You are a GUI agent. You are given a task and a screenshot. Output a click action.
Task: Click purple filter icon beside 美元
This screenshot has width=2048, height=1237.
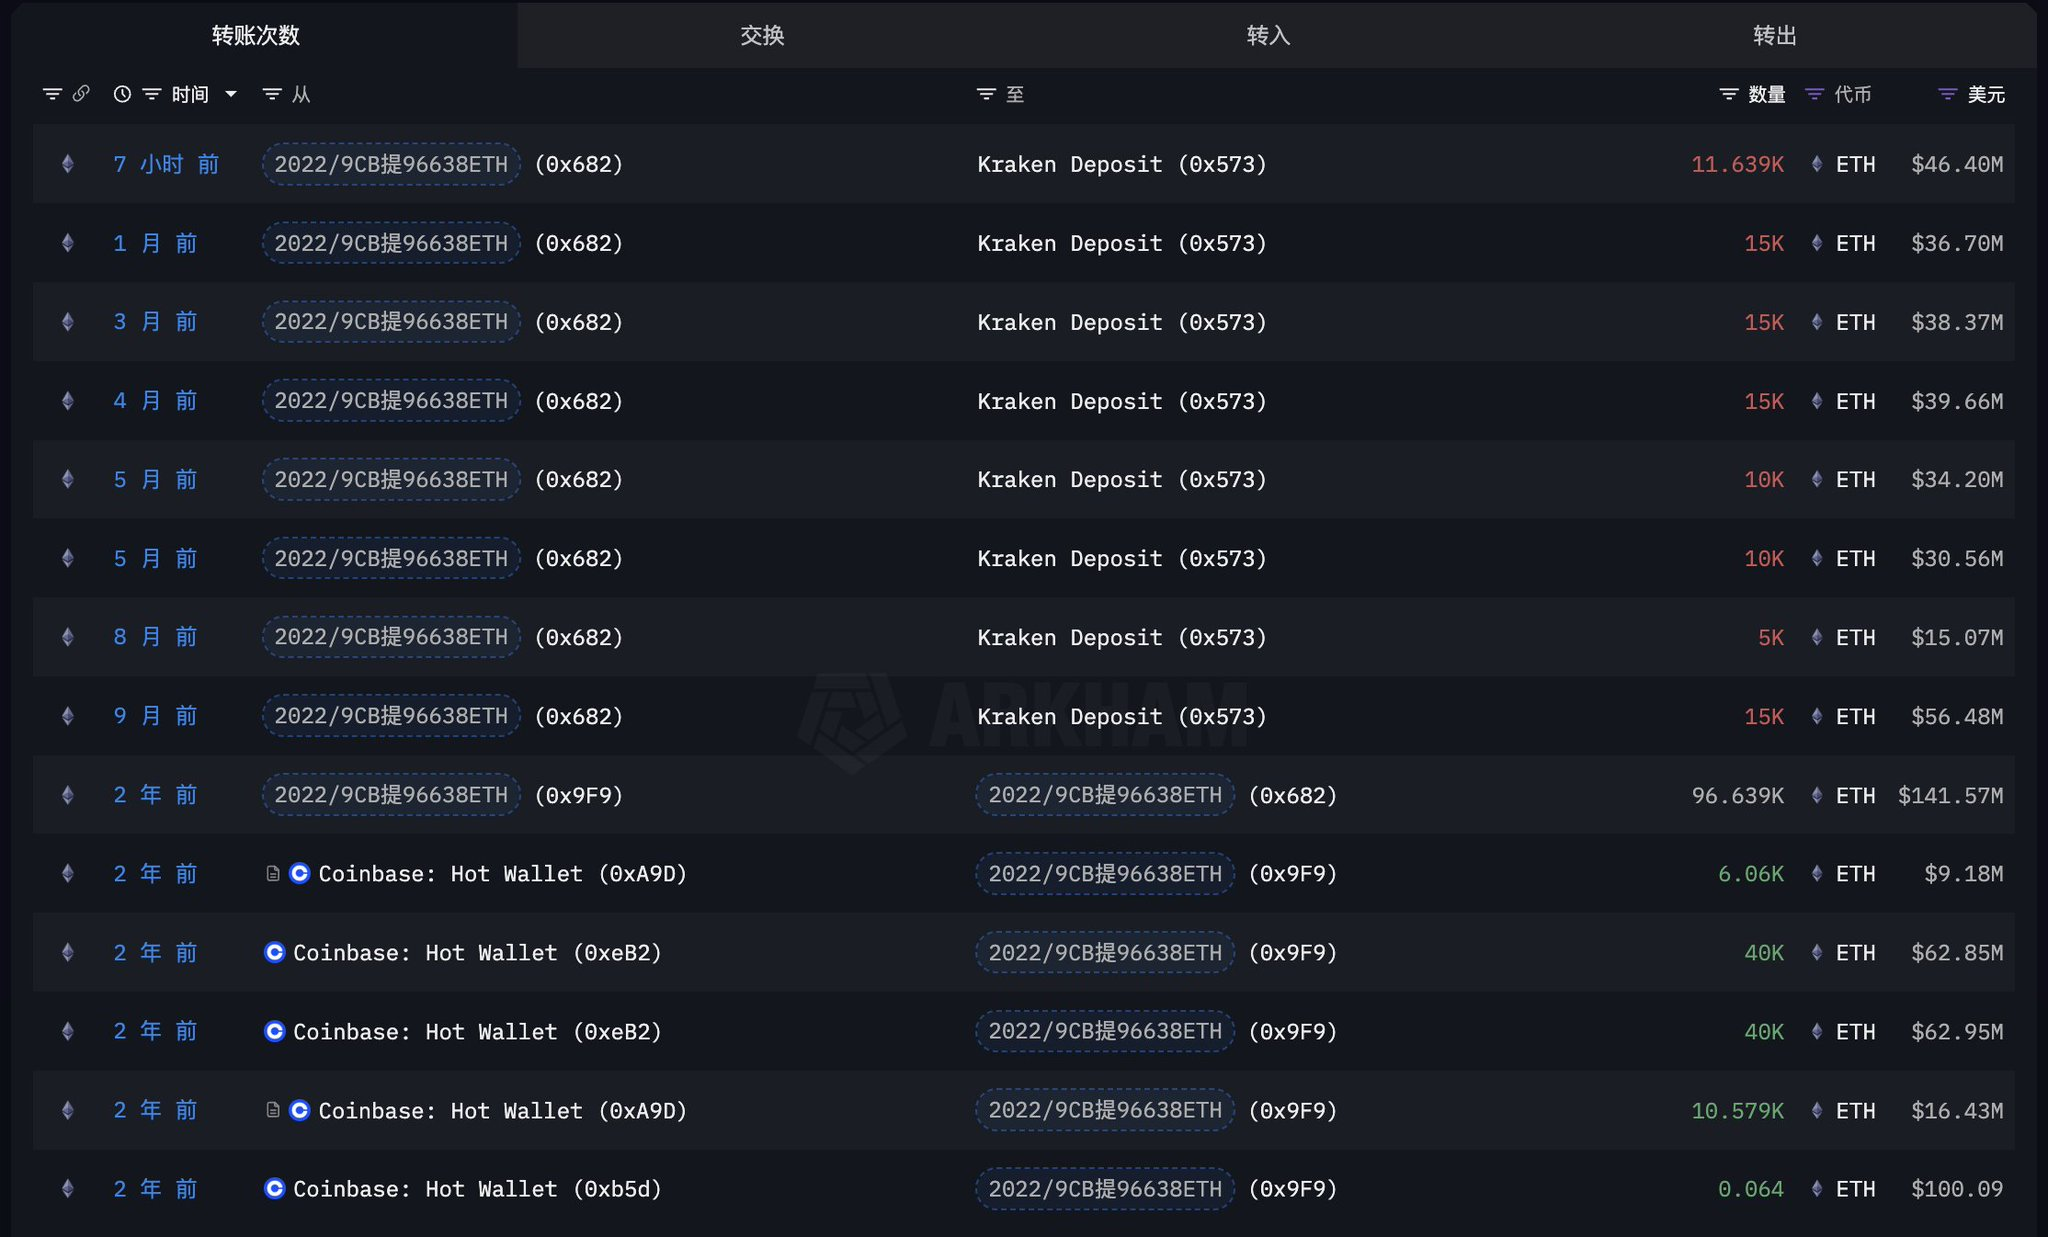1947,94
